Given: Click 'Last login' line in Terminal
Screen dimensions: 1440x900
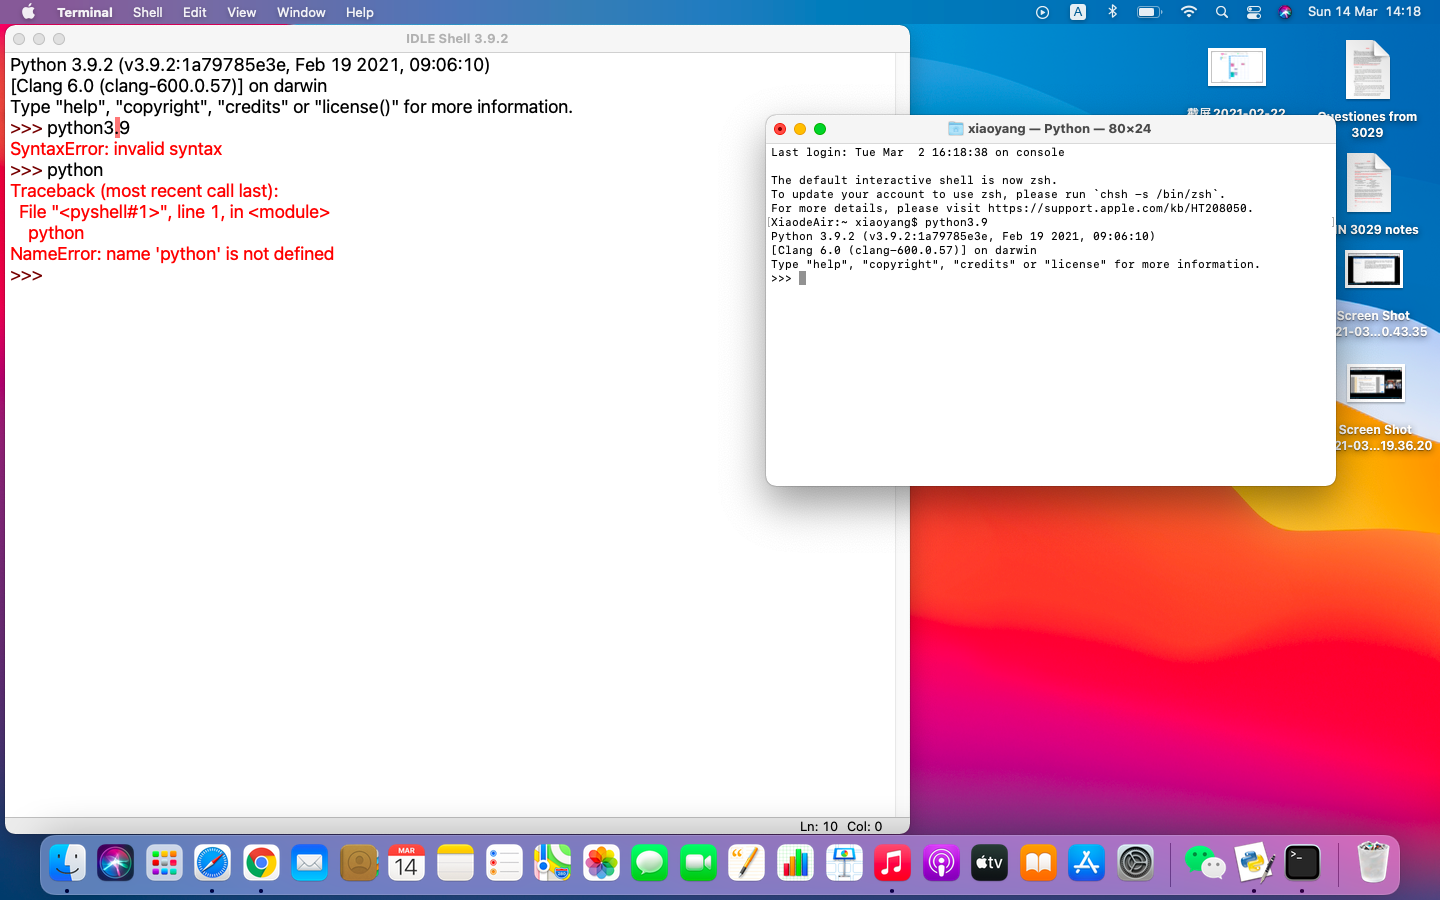Looking at the screenshot, I should tap(917, 153).
